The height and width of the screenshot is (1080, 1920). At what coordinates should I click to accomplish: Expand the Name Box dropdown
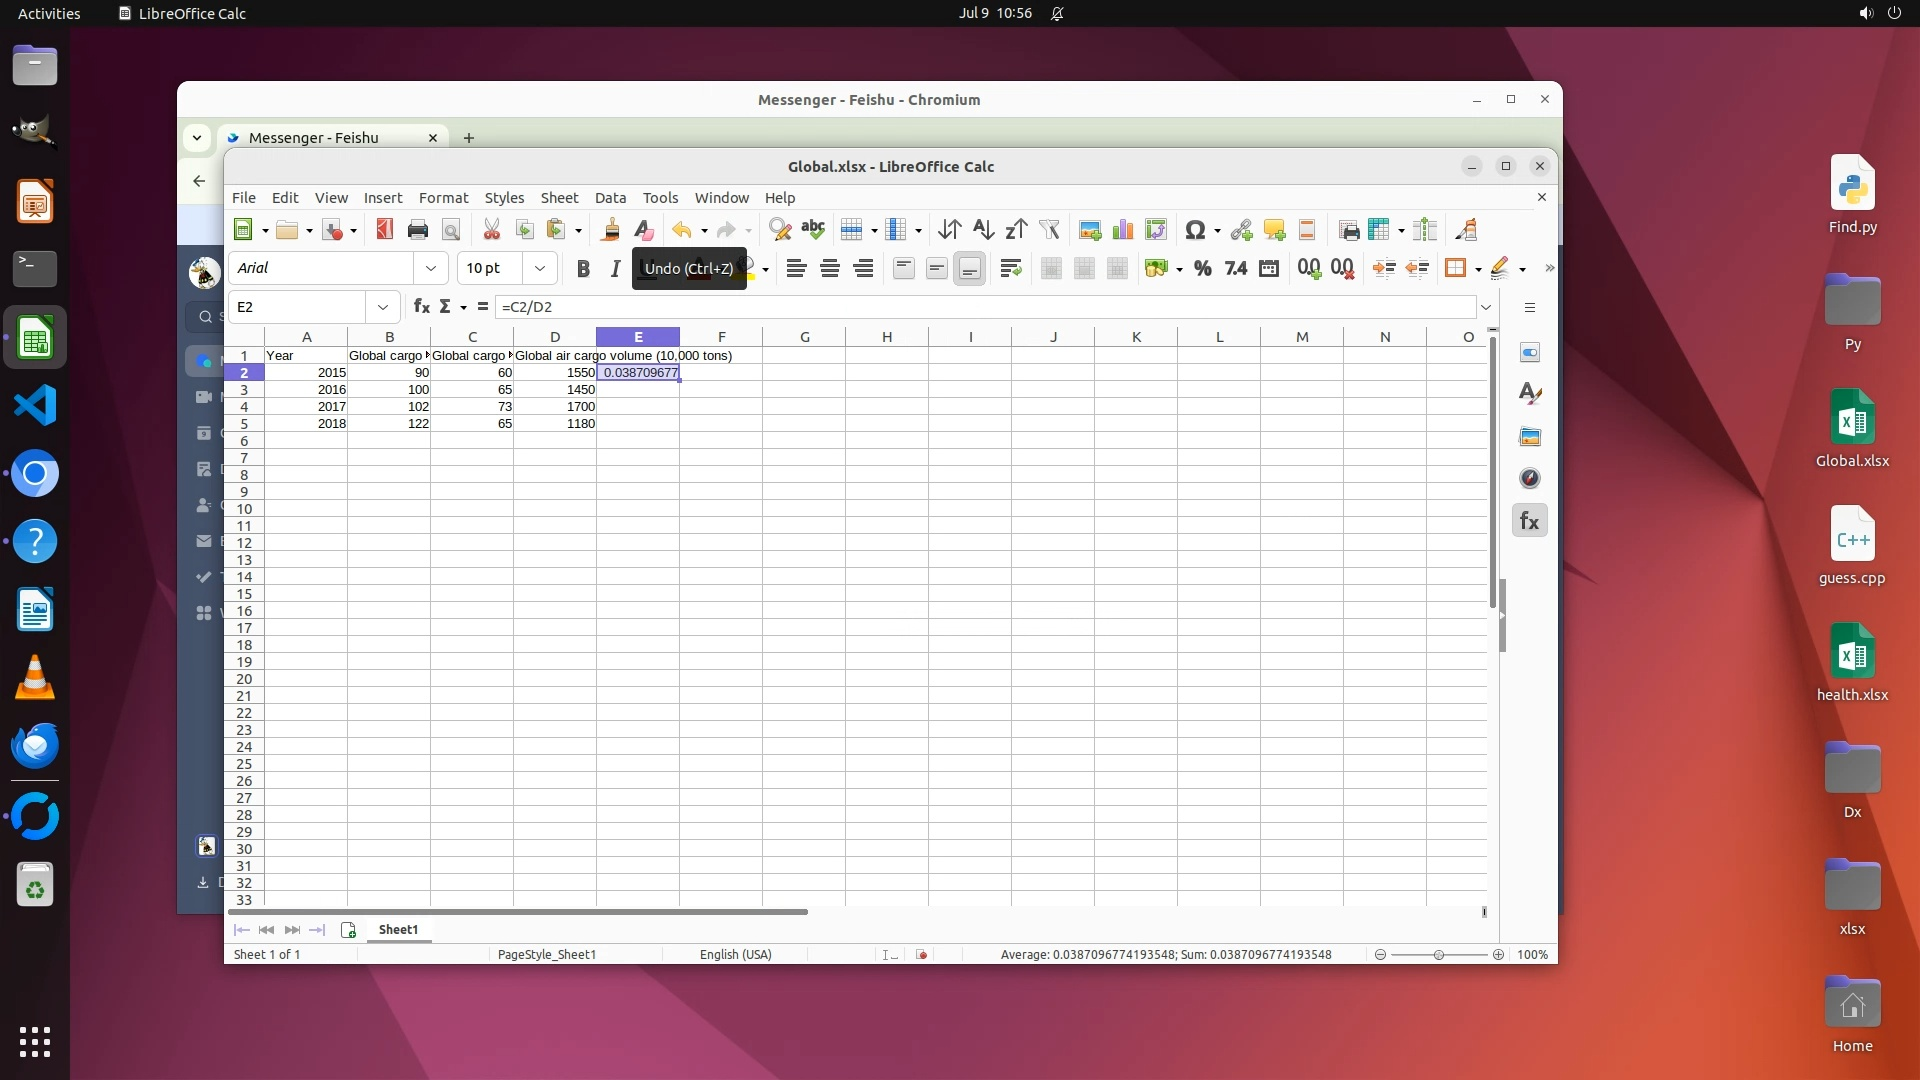pos(382,307)
